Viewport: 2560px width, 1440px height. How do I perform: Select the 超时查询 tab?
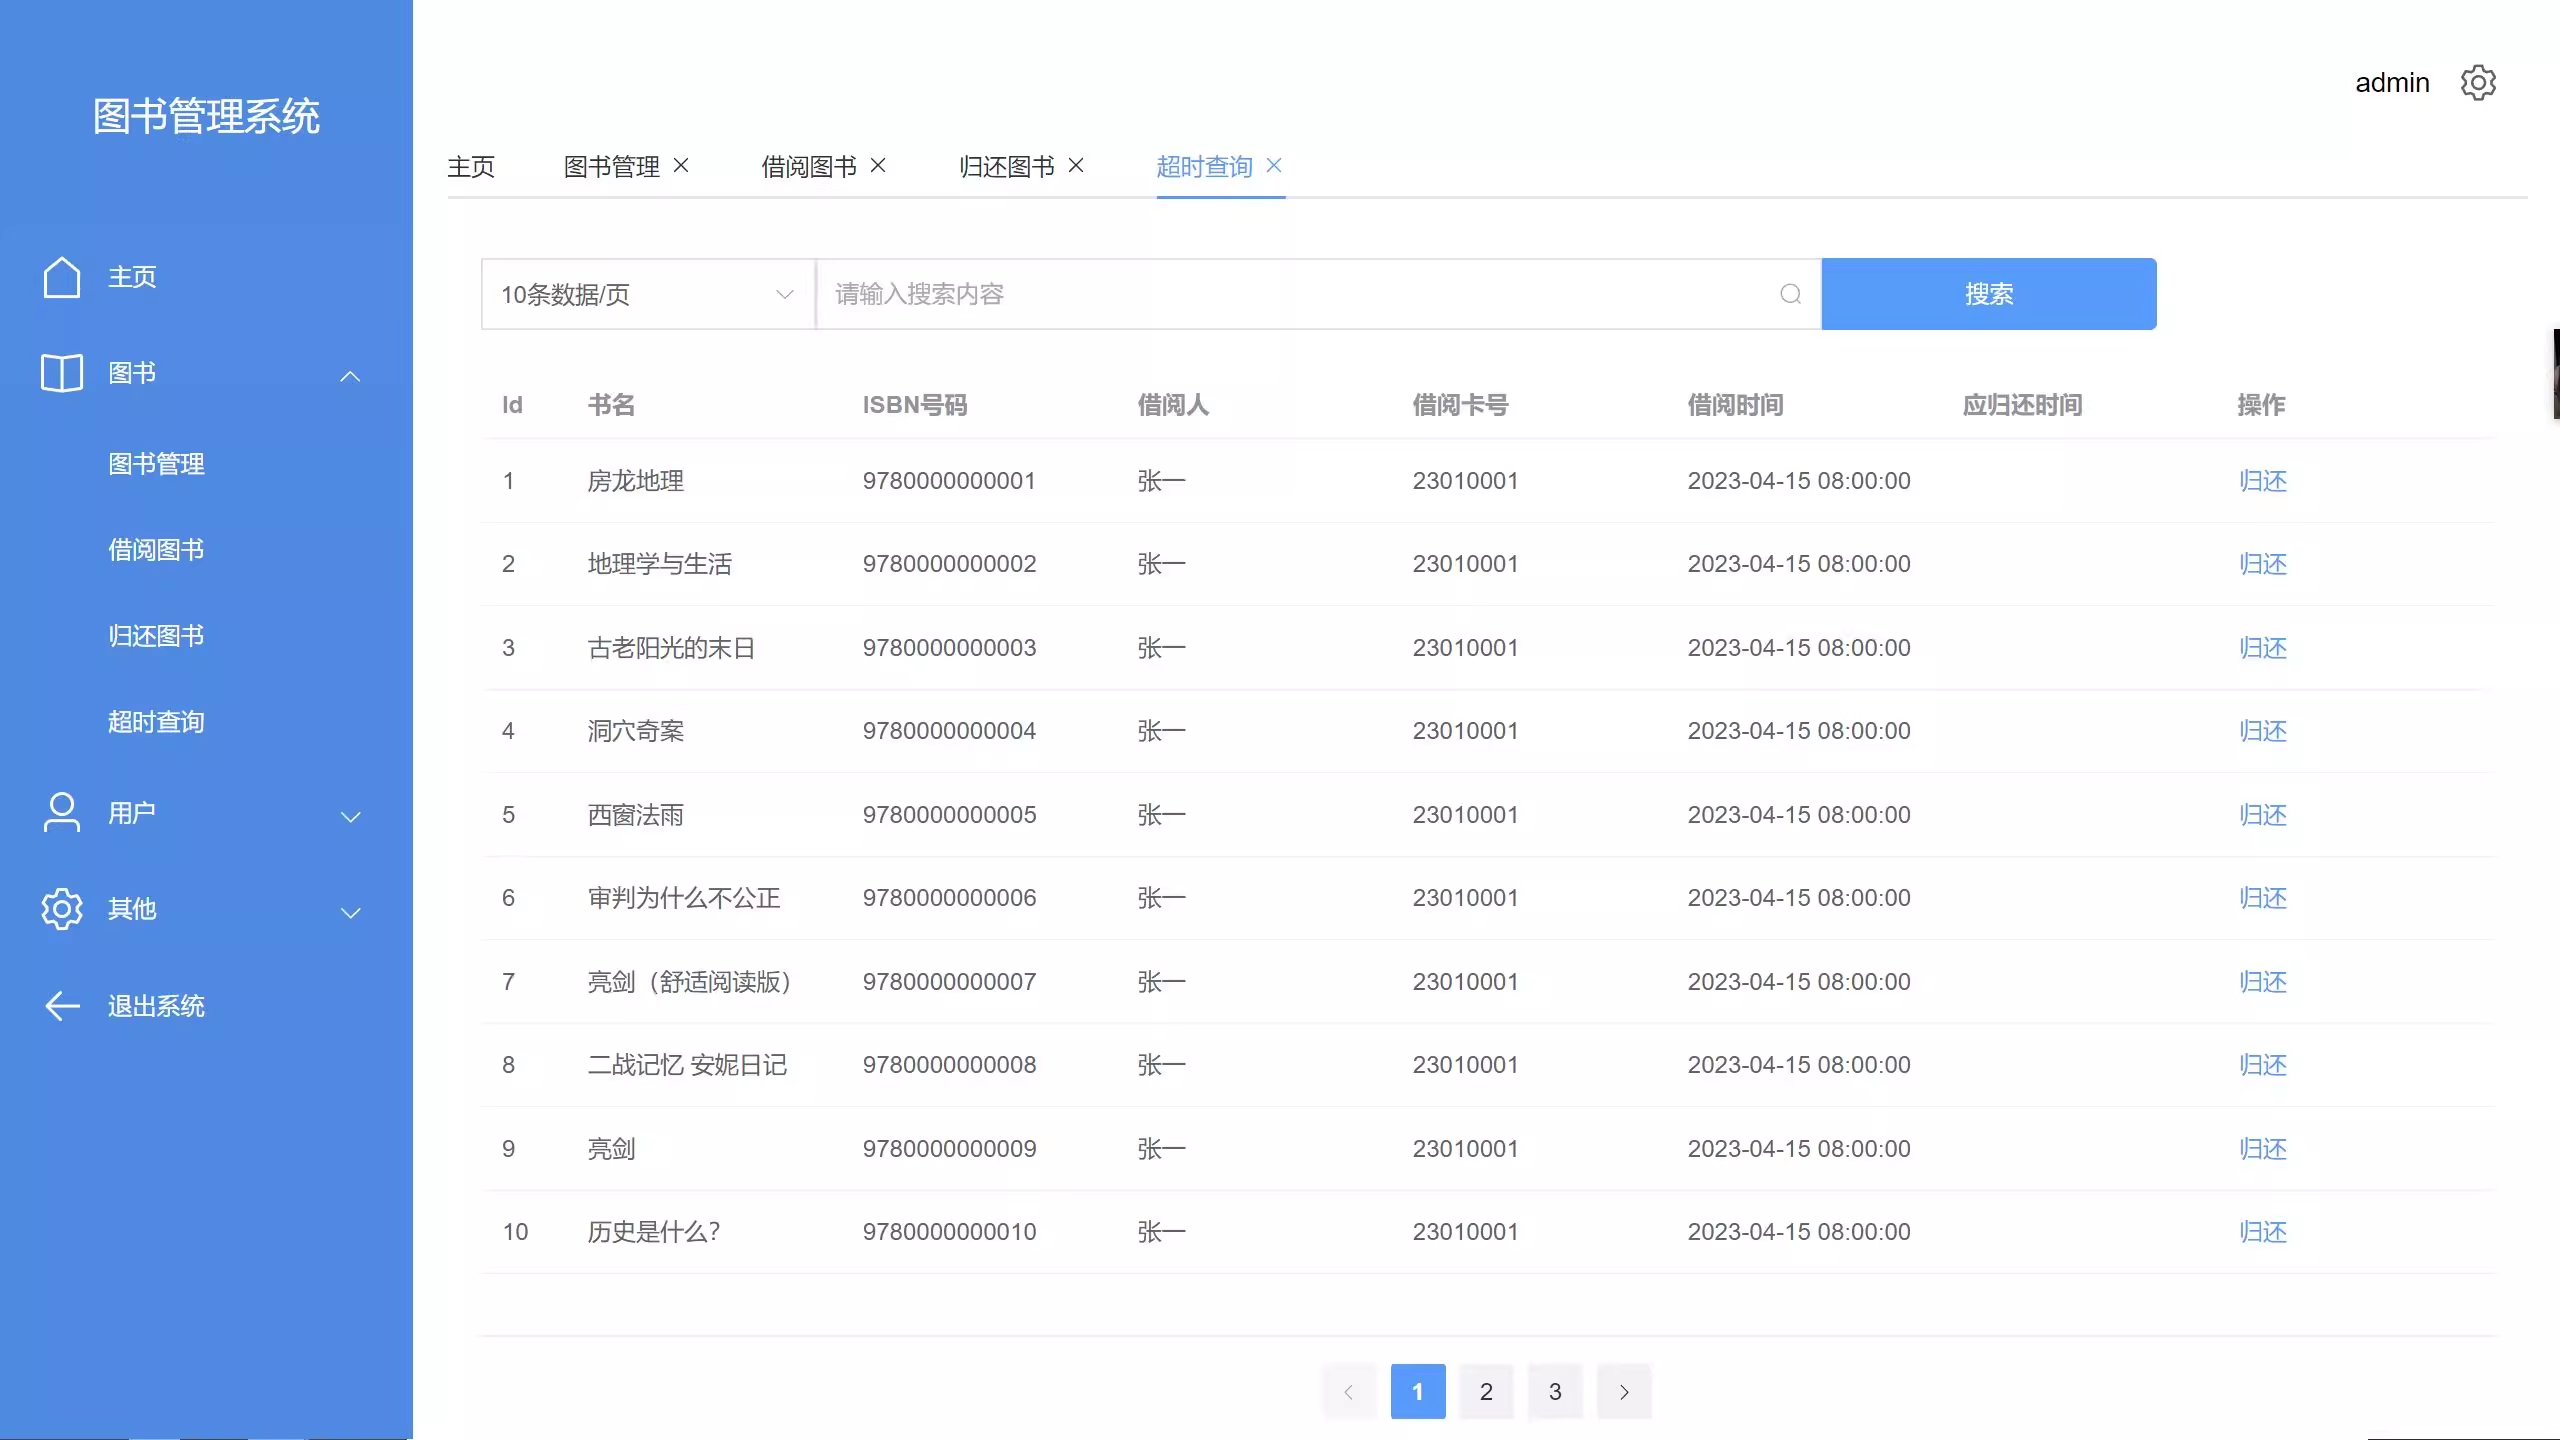click(x=1205, y=167)
